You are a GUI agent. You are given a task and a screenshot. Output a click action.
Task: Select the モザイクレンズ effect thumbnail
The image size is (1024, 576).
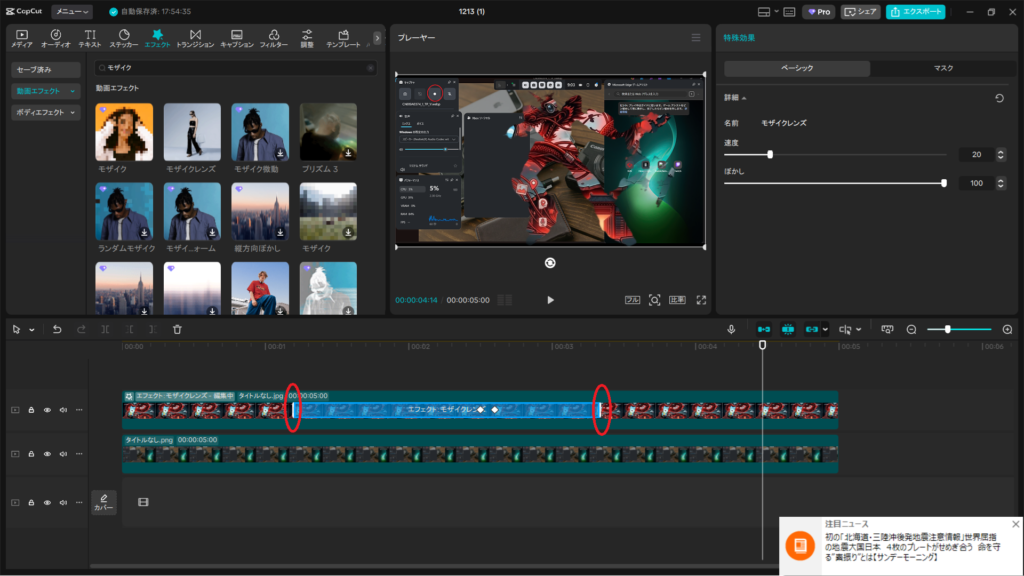point(192,132)
